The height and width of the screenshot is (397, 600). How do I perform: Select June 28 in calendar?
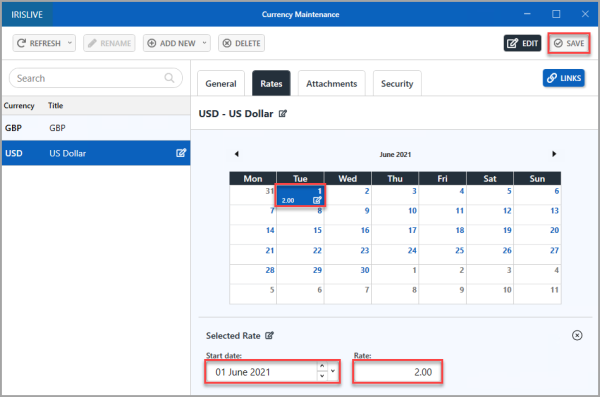(253, 275)
